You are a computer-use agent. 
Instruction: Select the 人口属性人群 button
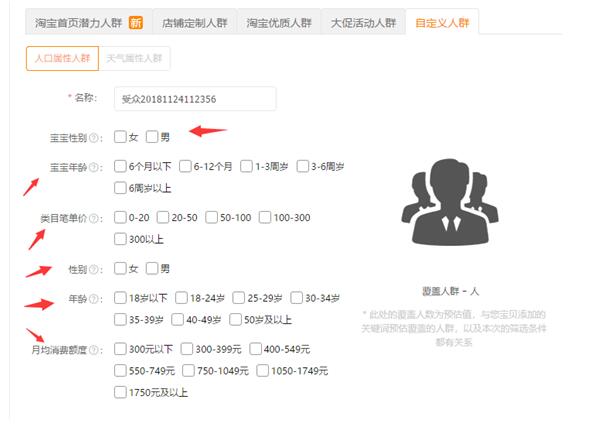[x=62, y=58]
